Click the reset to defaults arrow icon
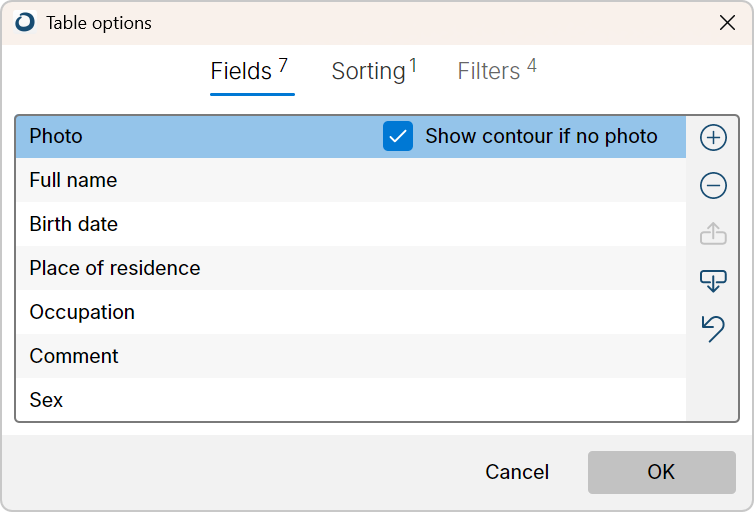 713,329
